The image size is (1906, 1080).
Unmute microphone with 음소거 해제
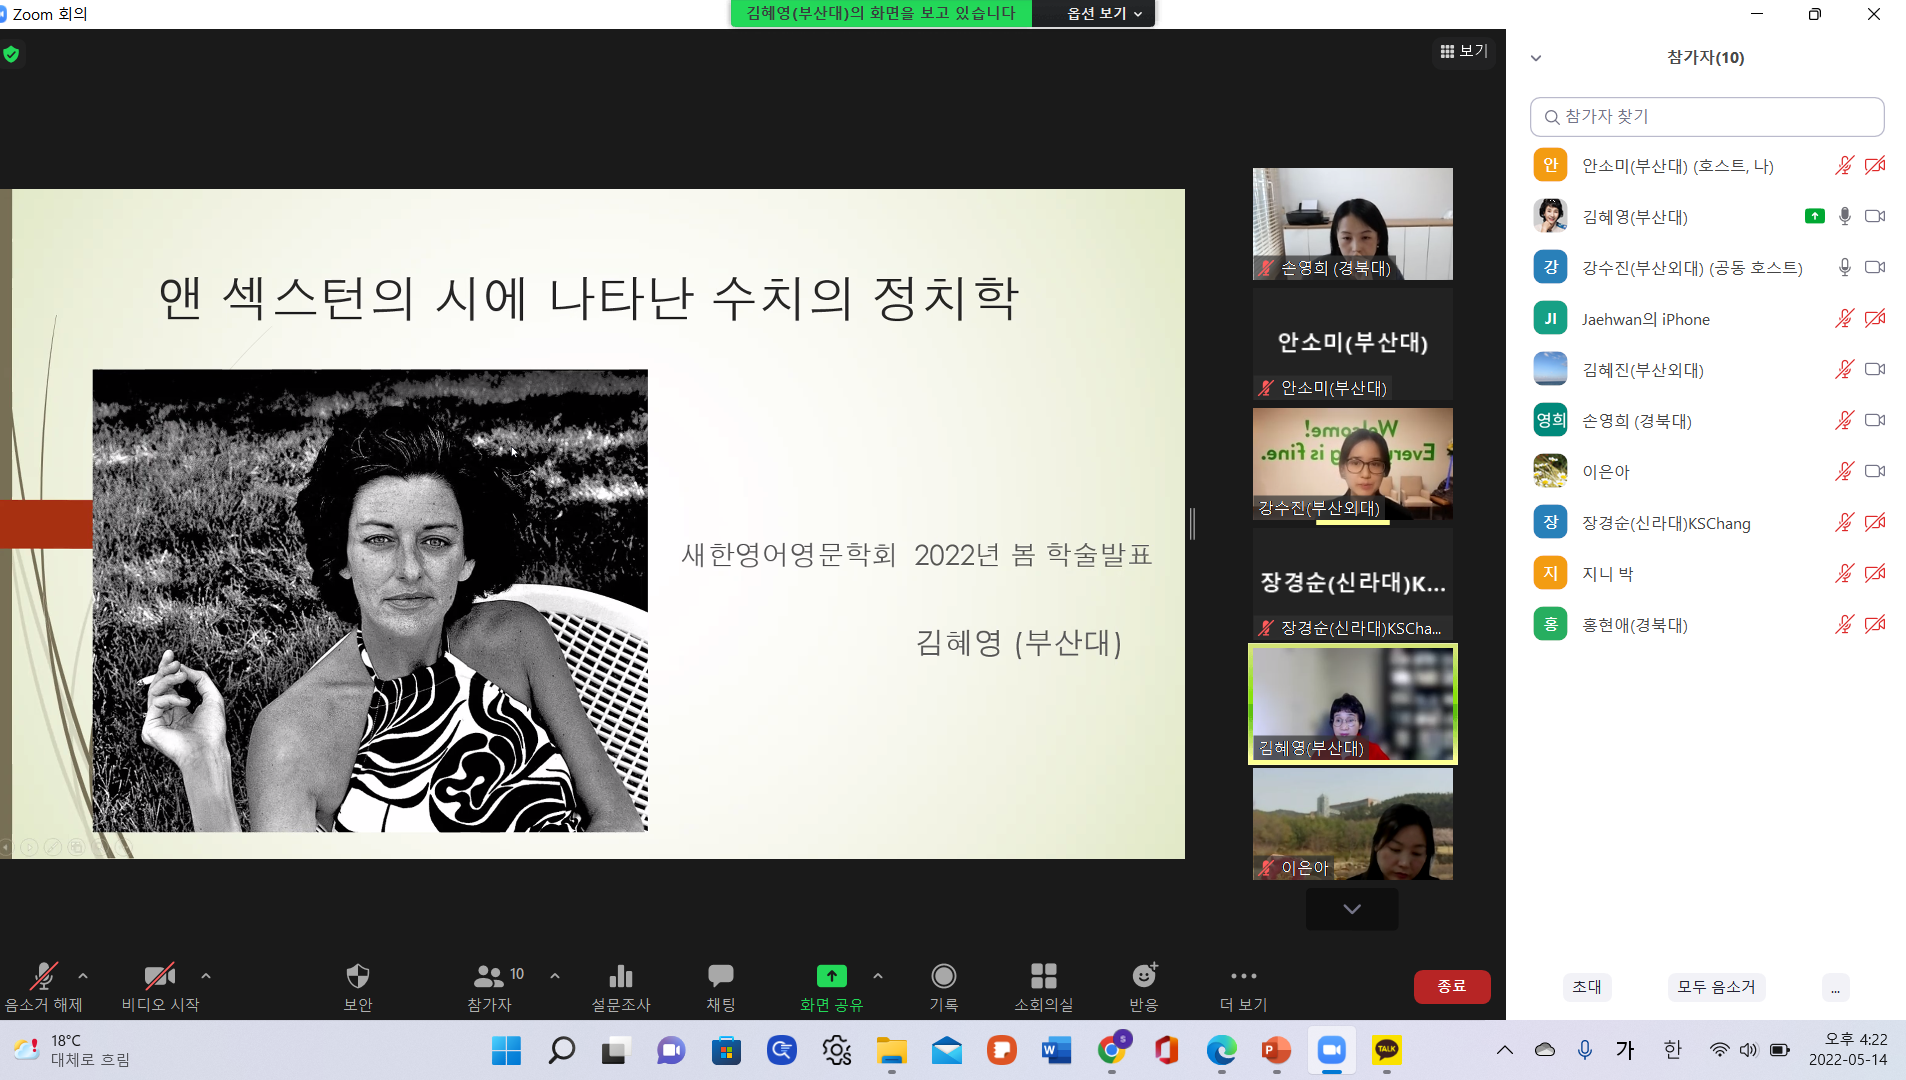pos(43,986)
